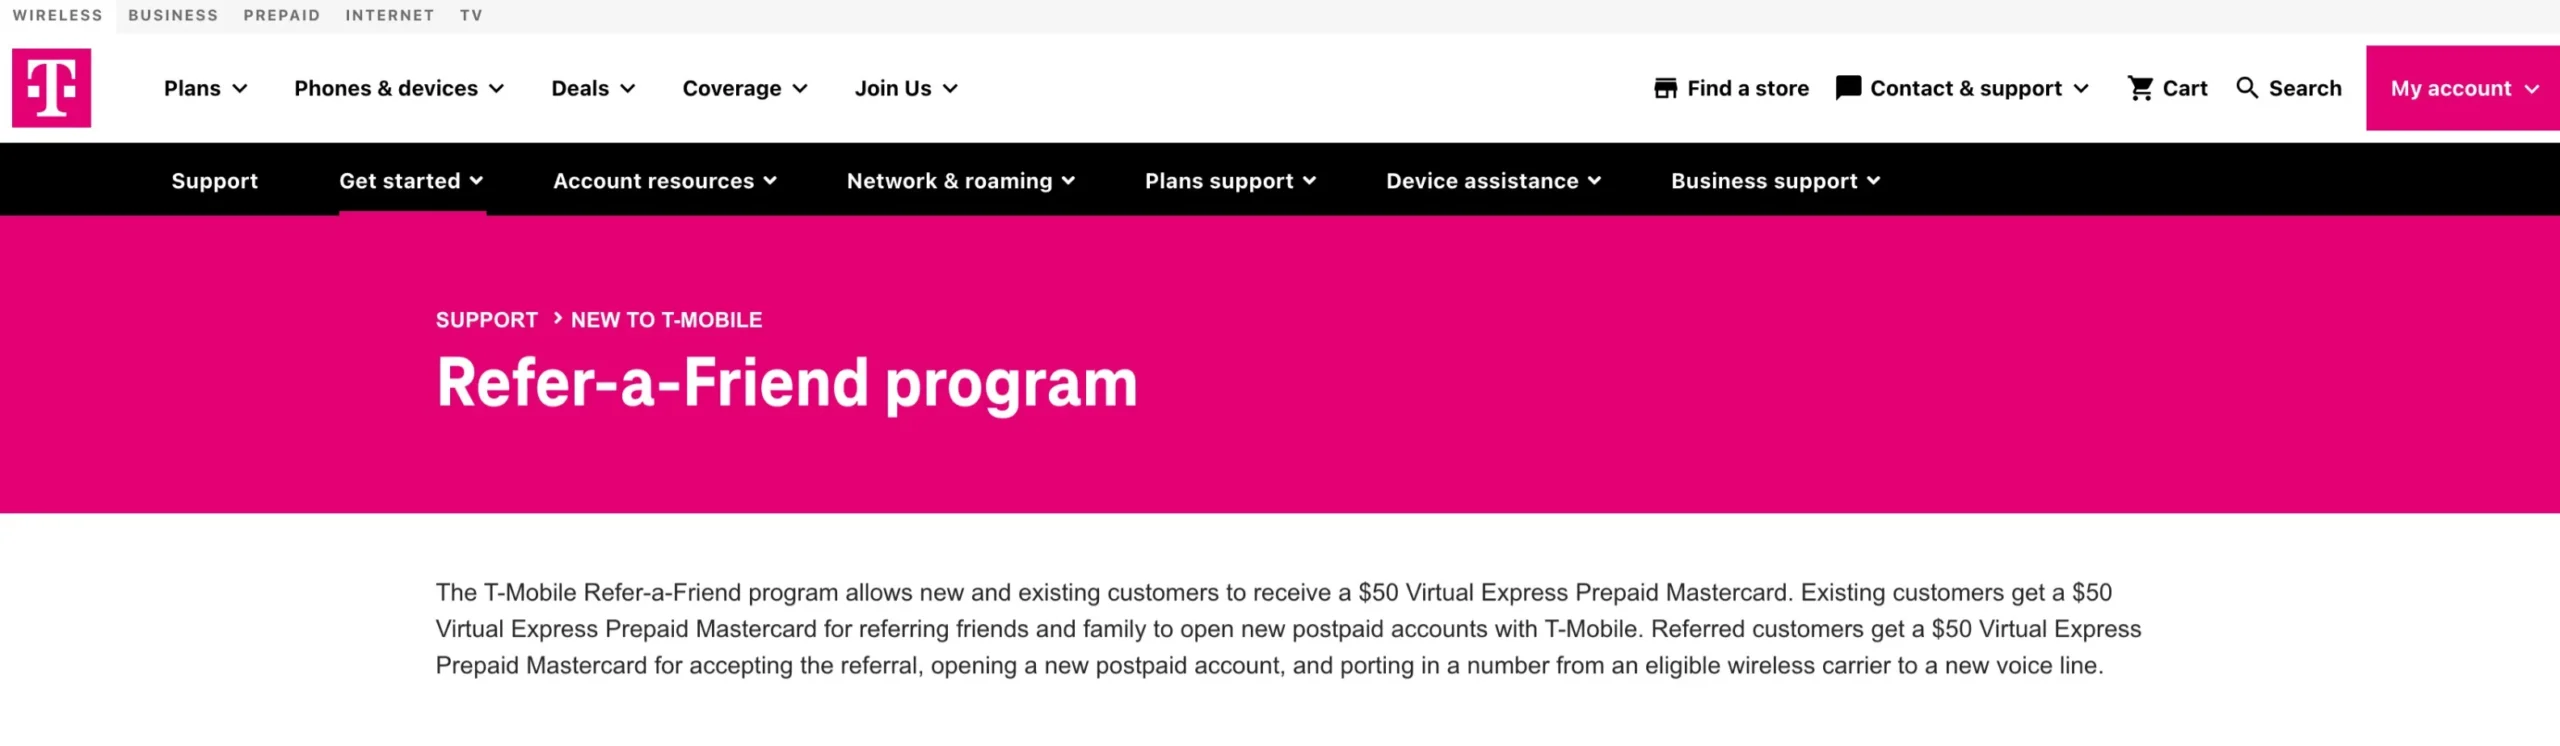2560x746 pixels.
Task: Click the shopping cart icon
Action: click(x=2140, y=88)
